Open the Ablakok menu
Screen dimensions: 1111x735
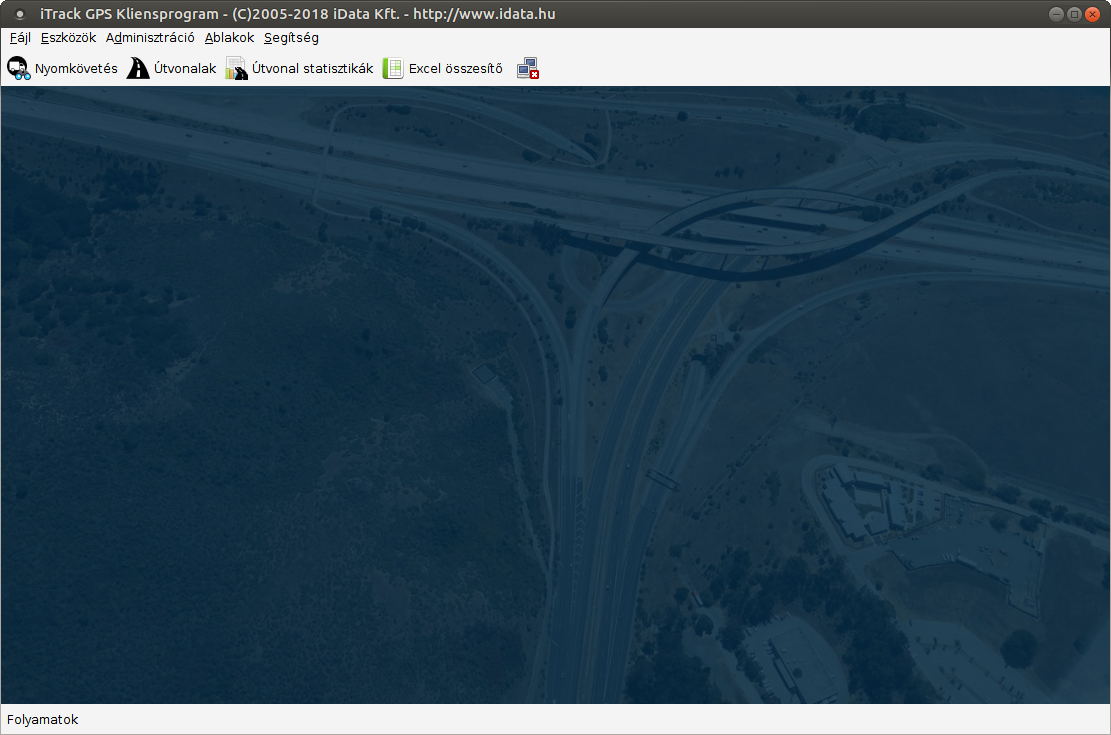point(229,38)
